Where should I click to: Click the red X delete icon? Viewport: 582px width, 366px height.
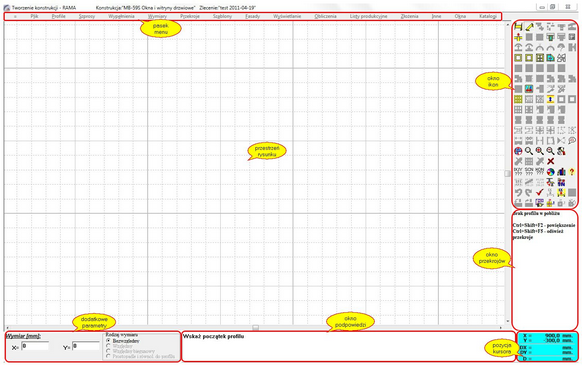[x=550, y=161]
